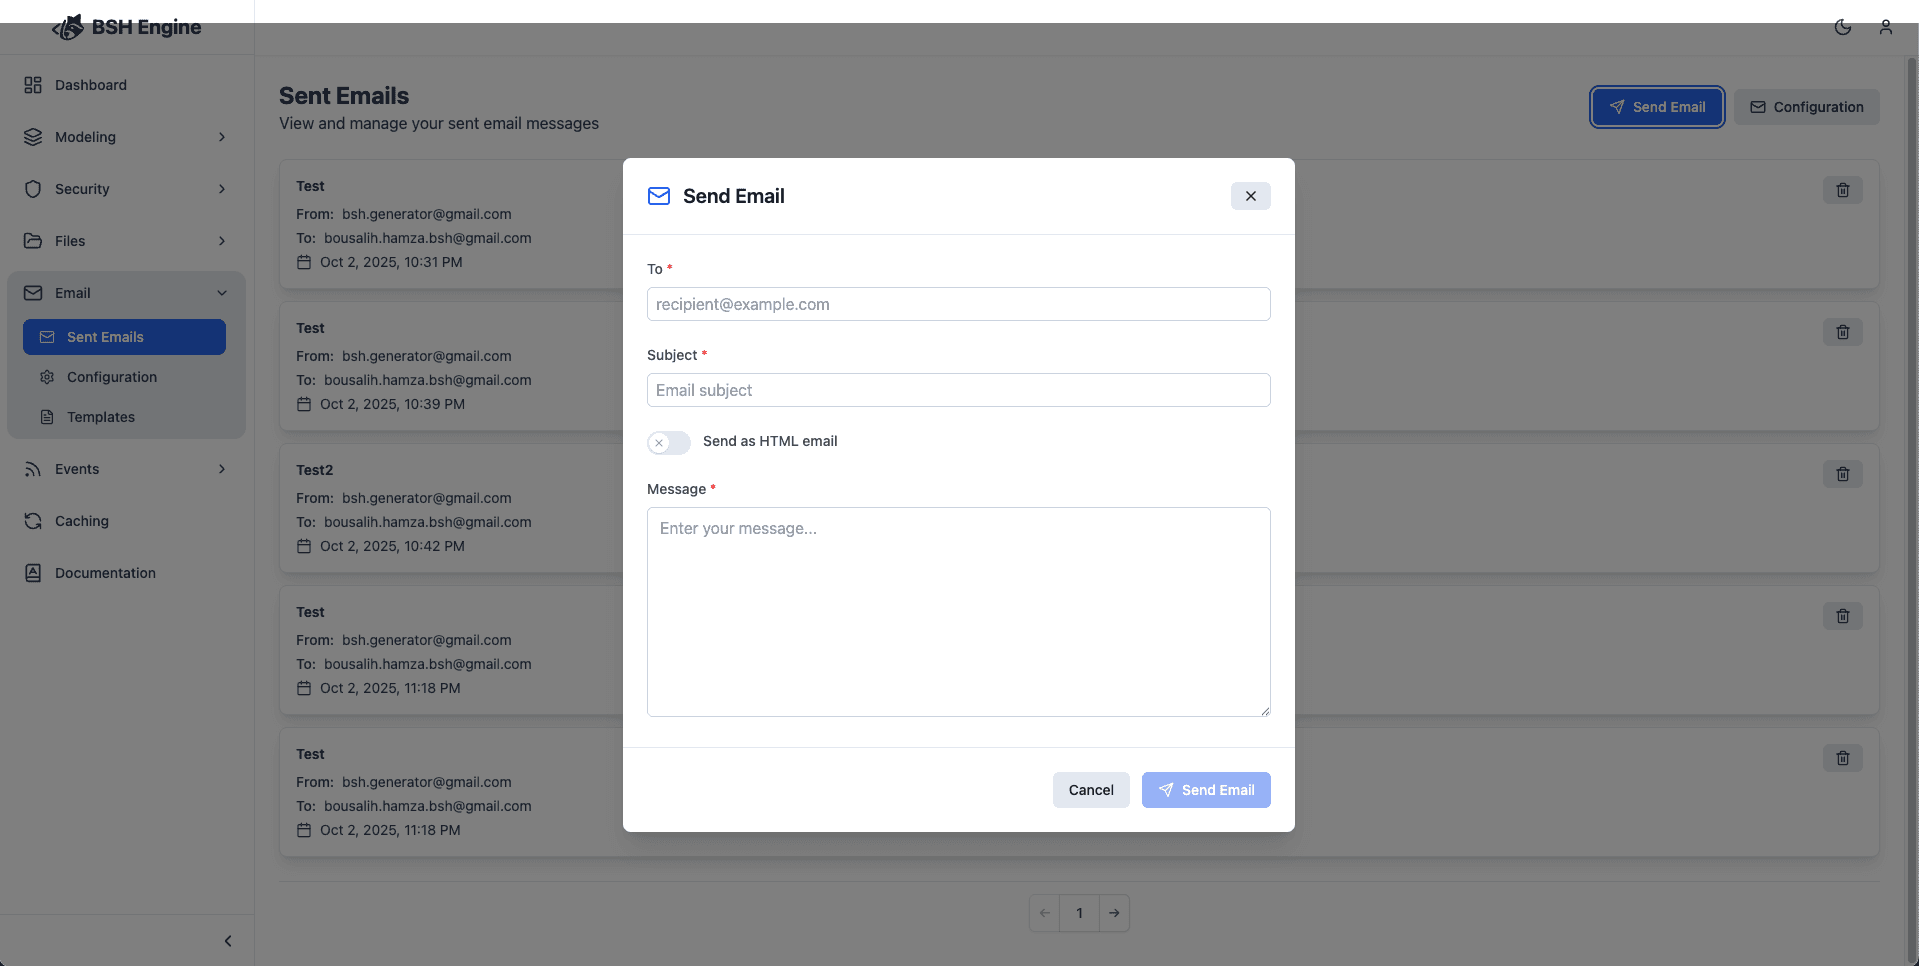Delete the Test2 email with trash icon
1919x966 pixels.
click(1842, 474)
